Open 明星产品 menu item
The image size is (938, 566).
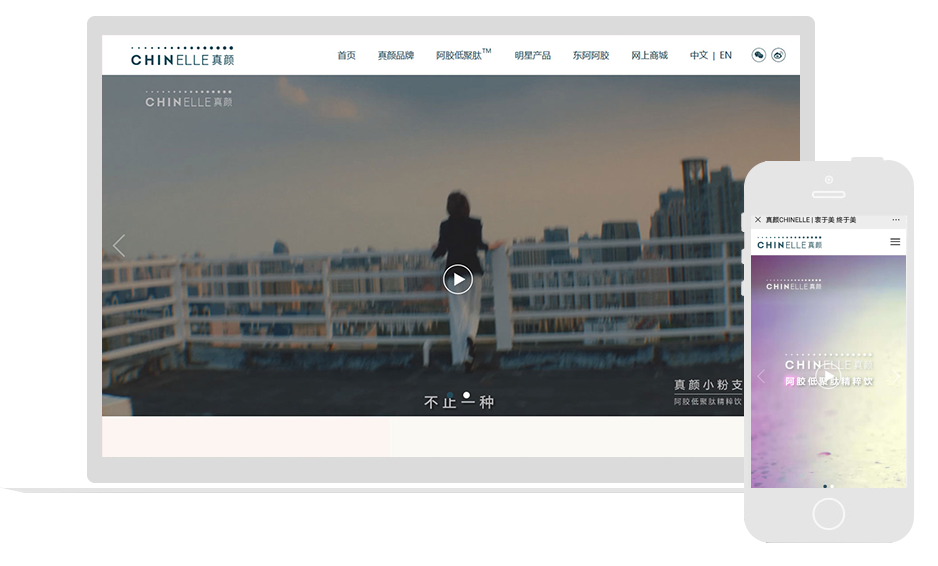[x=532, y=56]
